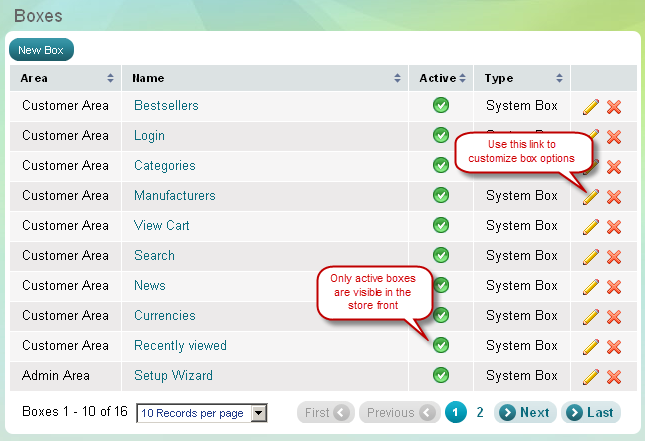Image resolution: width=645 pixels, height=441 pixels.
Task: Delete the Recently viewed box
Action: (x=614, y=347)
